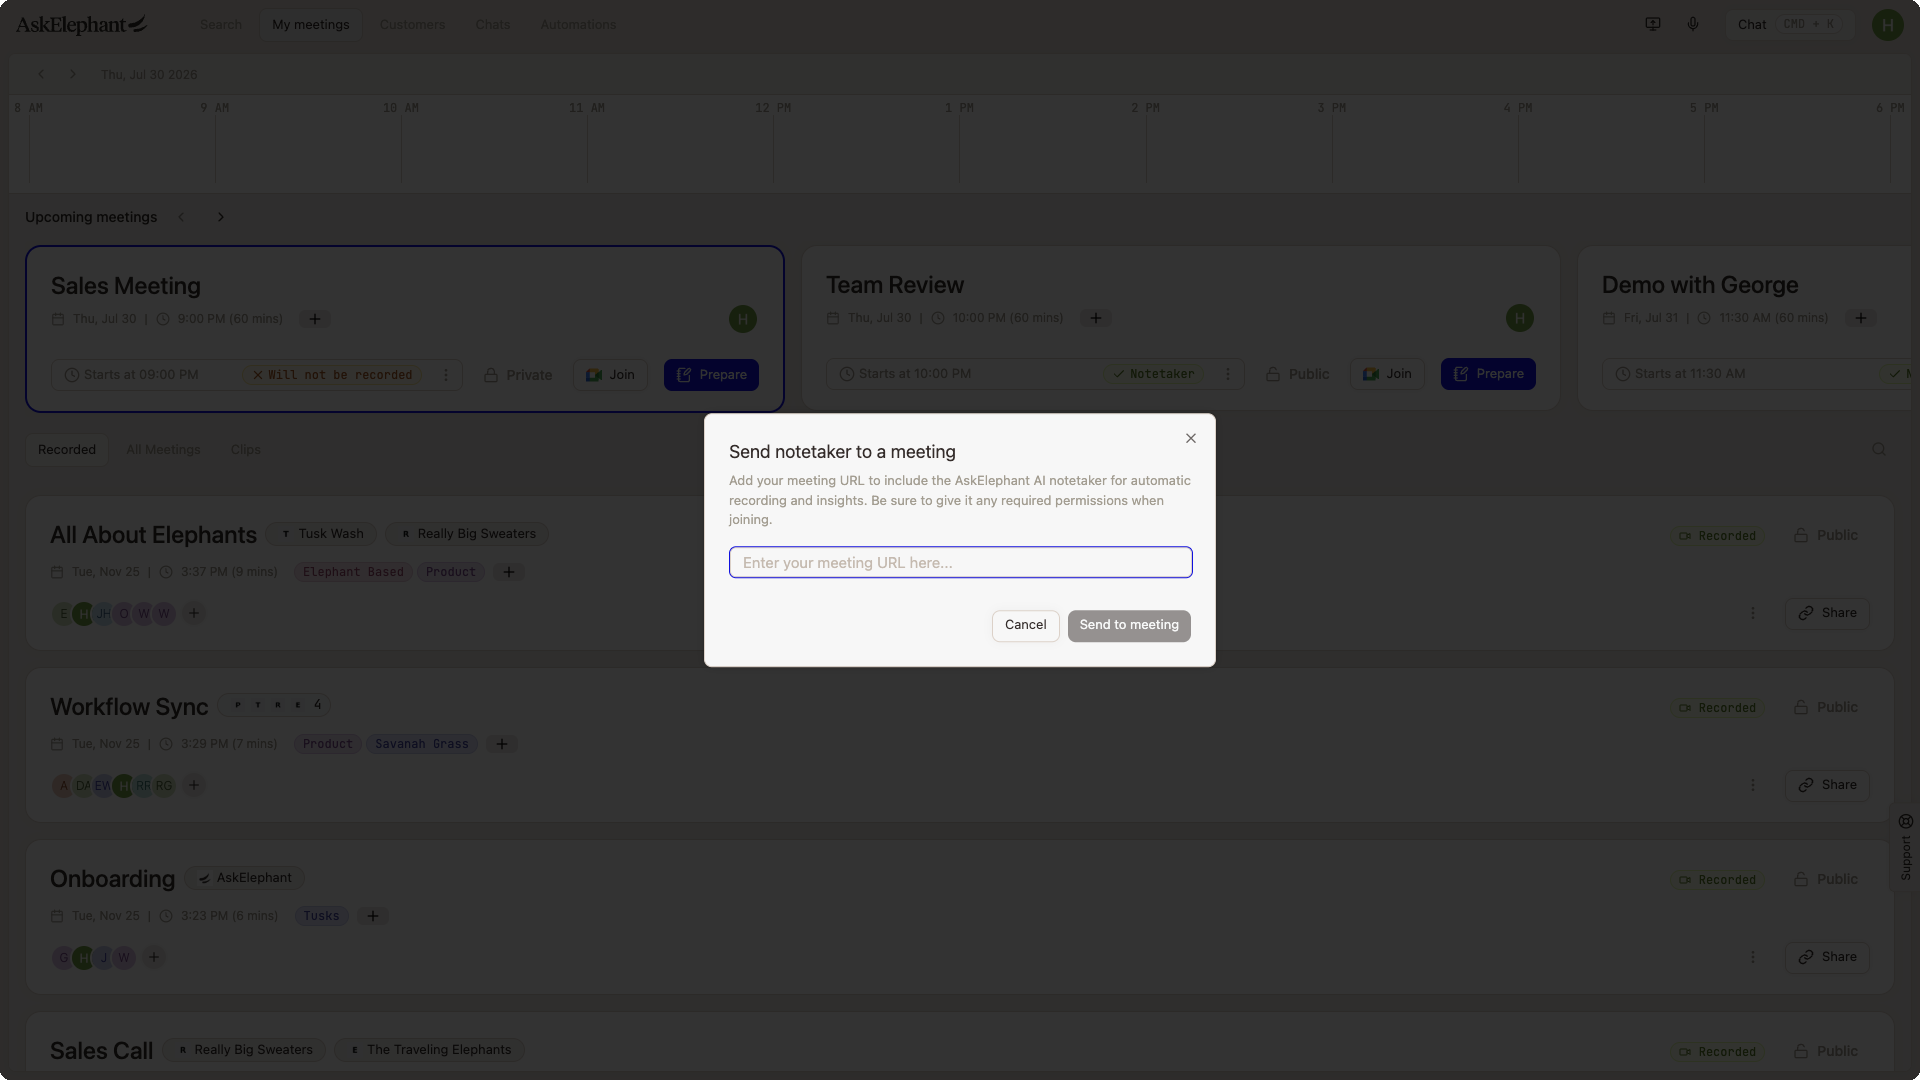The width and height of the screenshot is (1920, 1080).
Task: Click the meeting URL input field
Action: 960,562
